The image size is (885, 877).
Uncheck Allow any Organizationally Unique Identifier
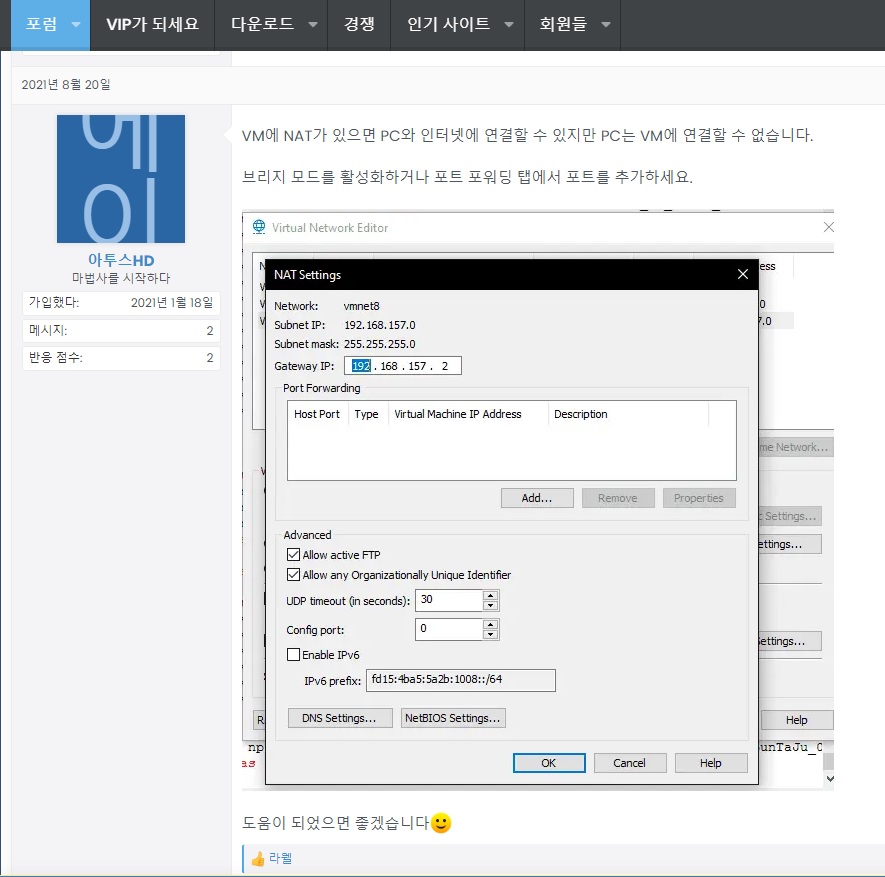pyautogui.click(x=293, y=575)
